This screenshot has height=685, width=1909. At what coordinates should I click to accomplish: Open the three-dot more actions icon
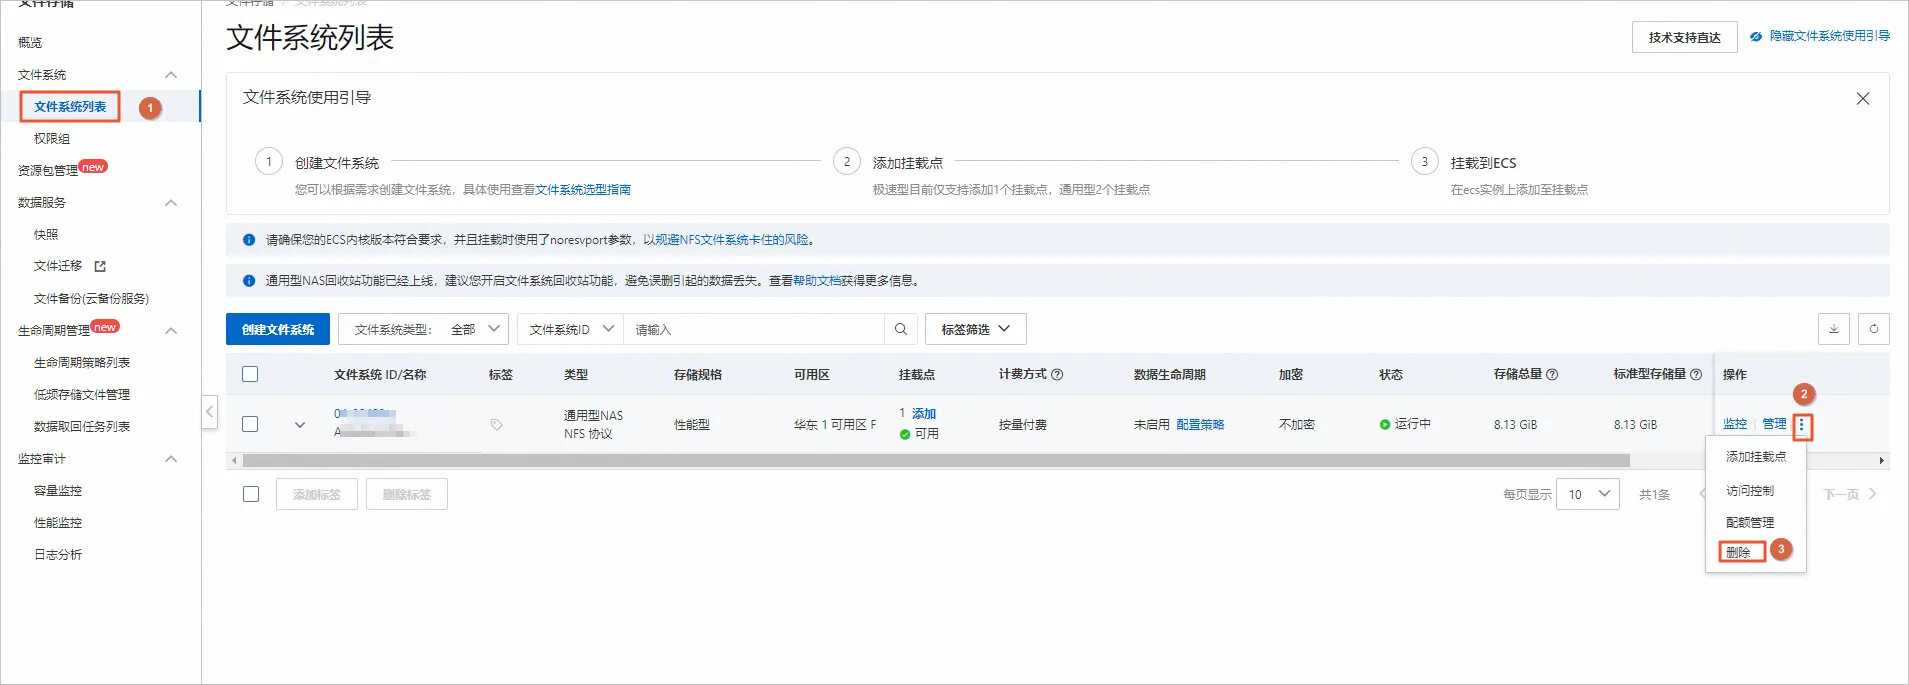1801,426
